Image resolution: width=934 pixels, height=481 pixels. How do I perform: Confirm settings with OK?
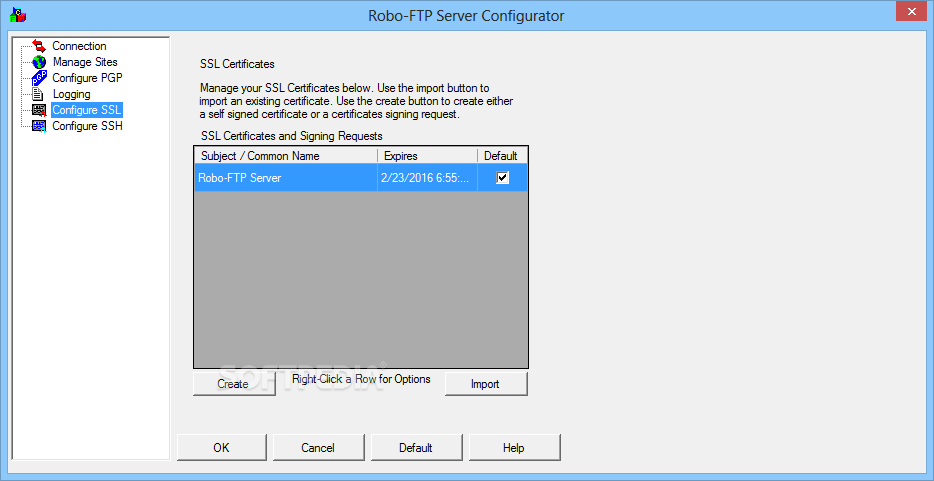(x=222, y=448)
